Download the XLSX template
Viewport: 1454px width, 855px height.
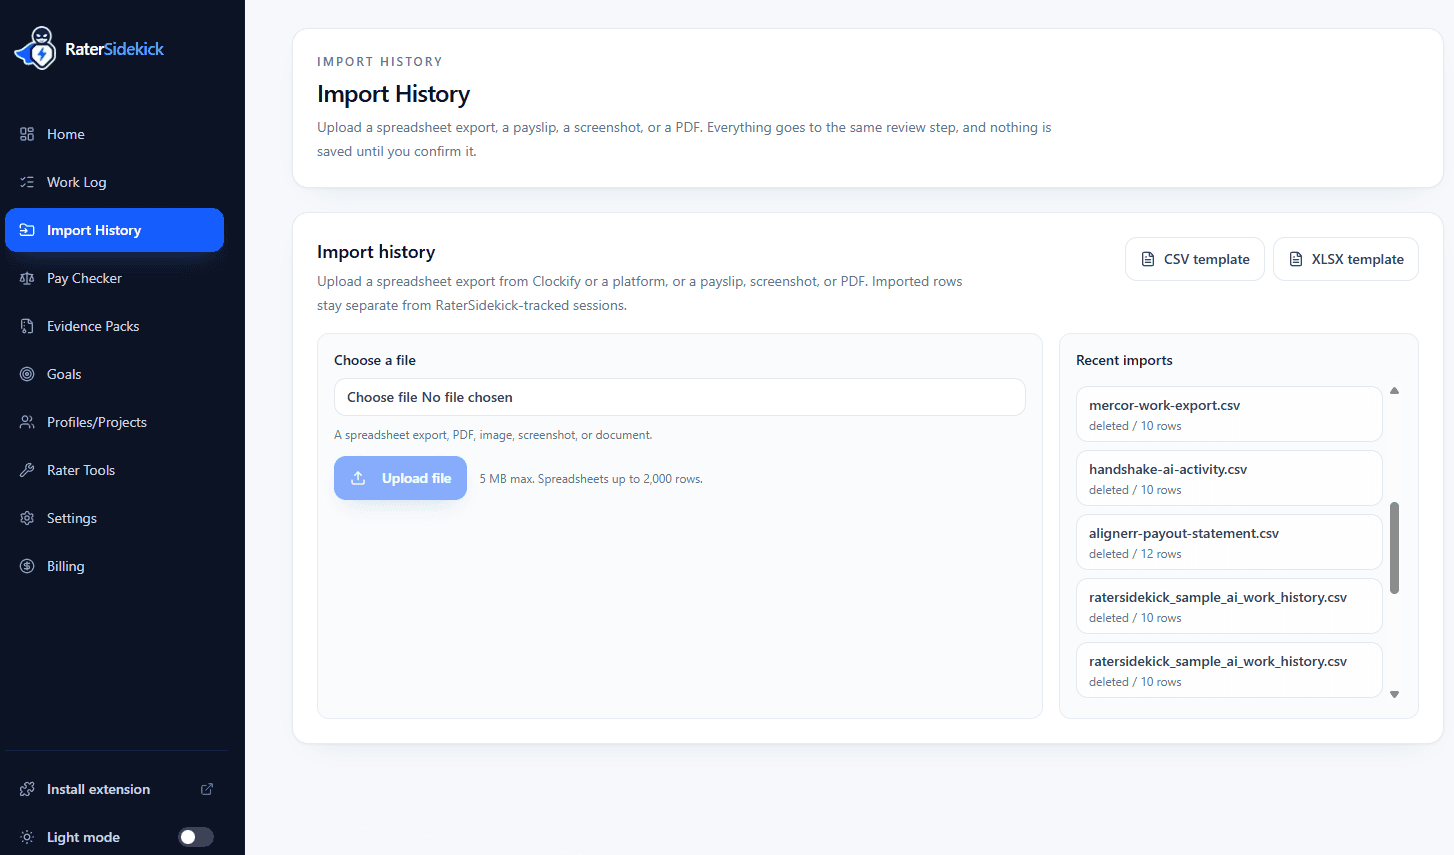[x=1346, y=259]
